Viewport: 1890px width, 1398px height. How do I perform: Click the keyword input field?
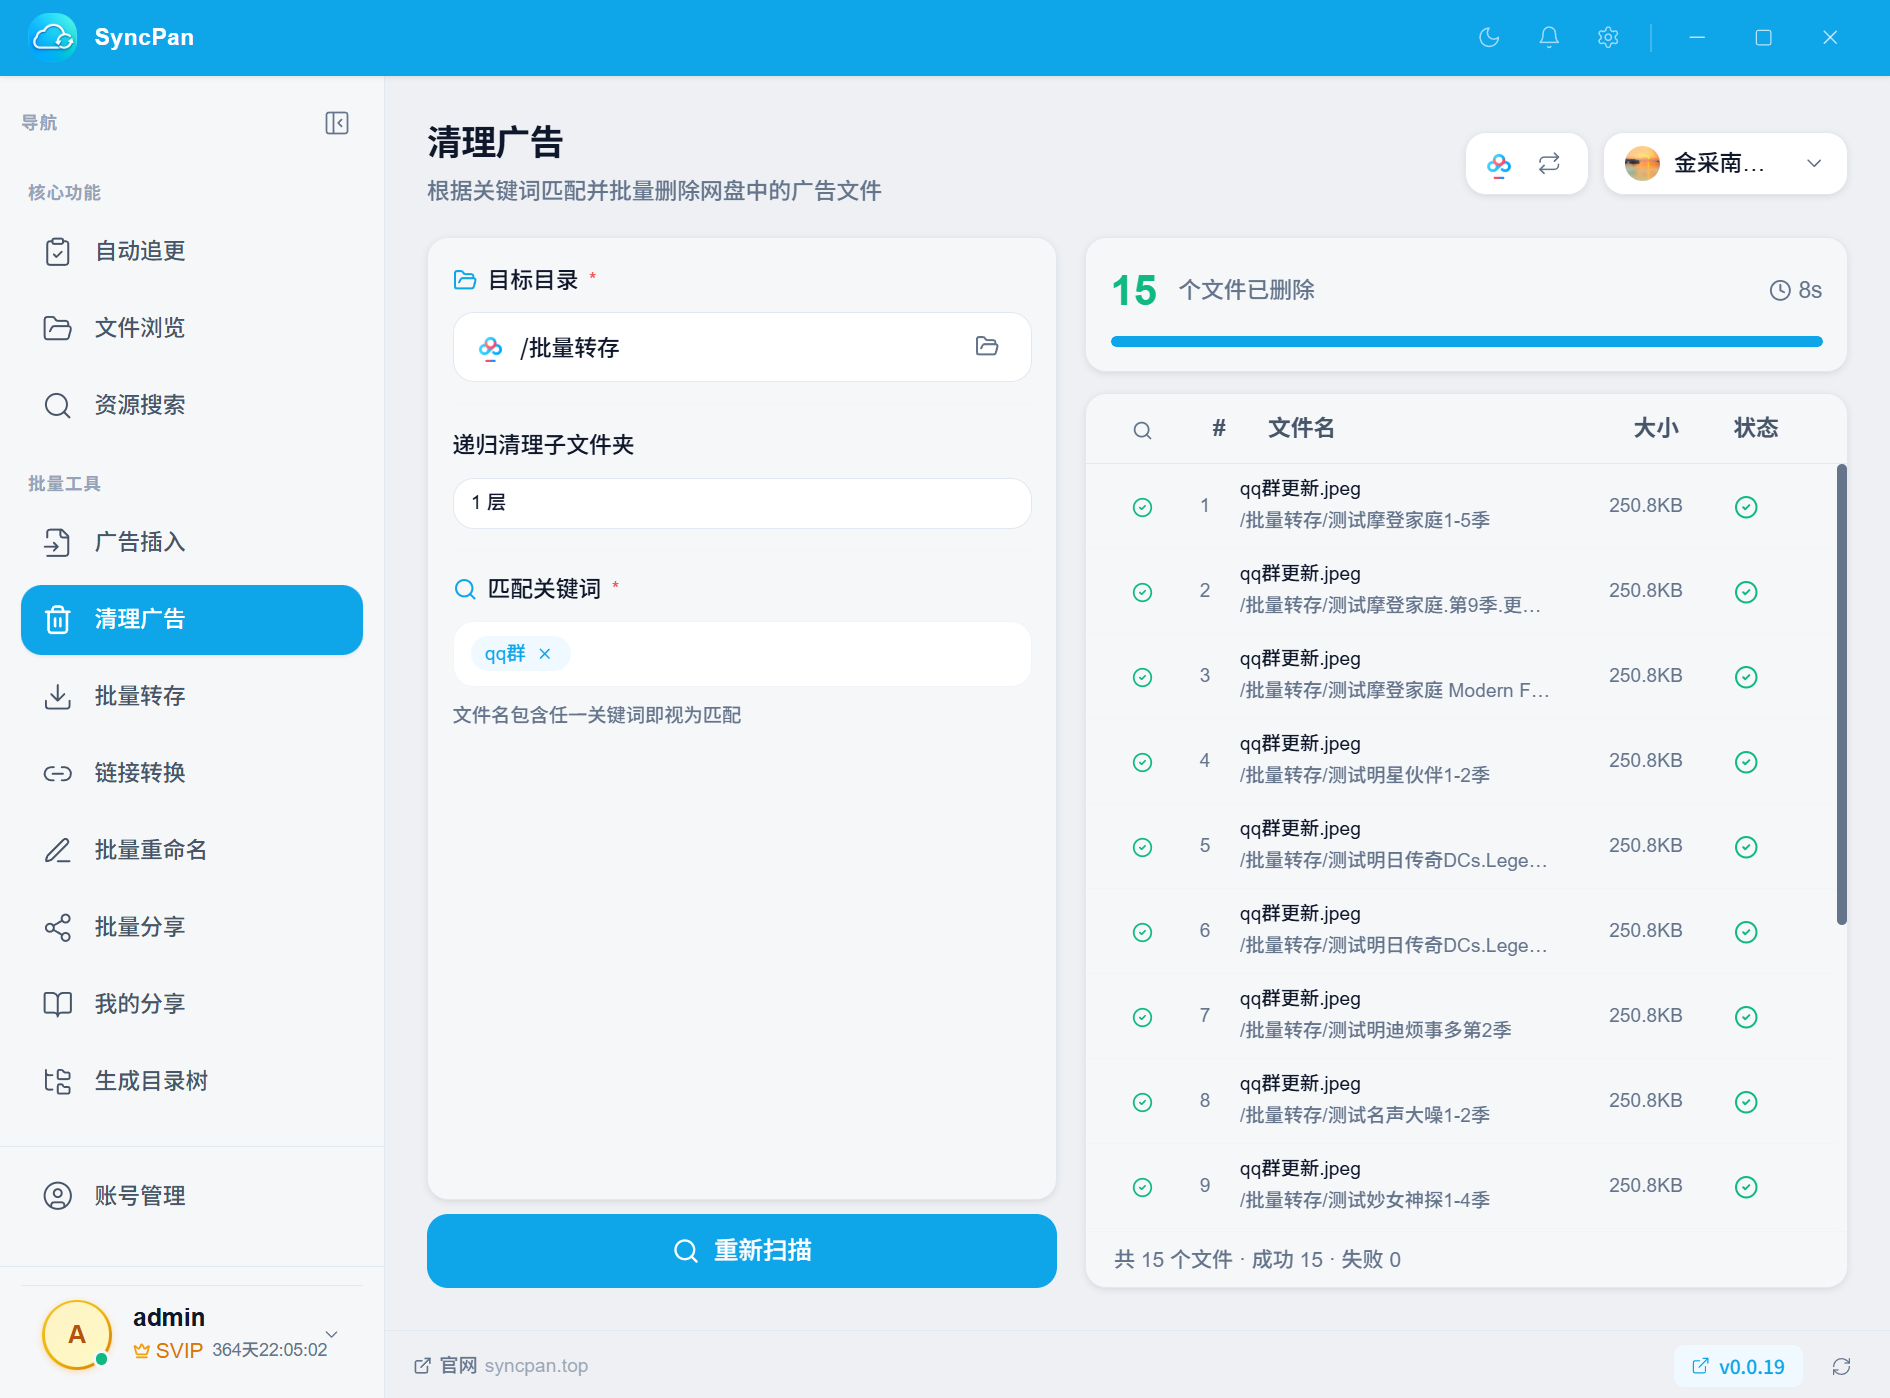point(742,654)
